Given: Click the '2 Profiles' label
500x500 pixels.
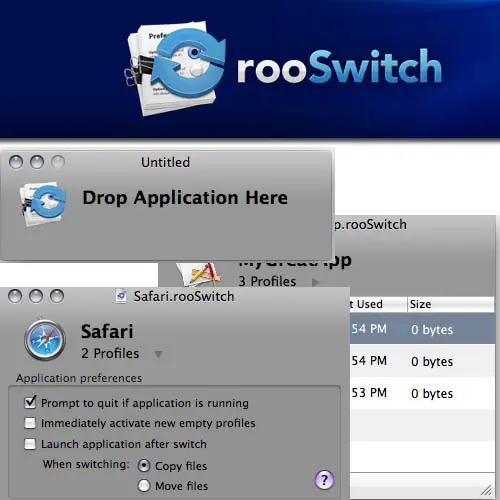Looking at the screenshot, I should 110,353.
